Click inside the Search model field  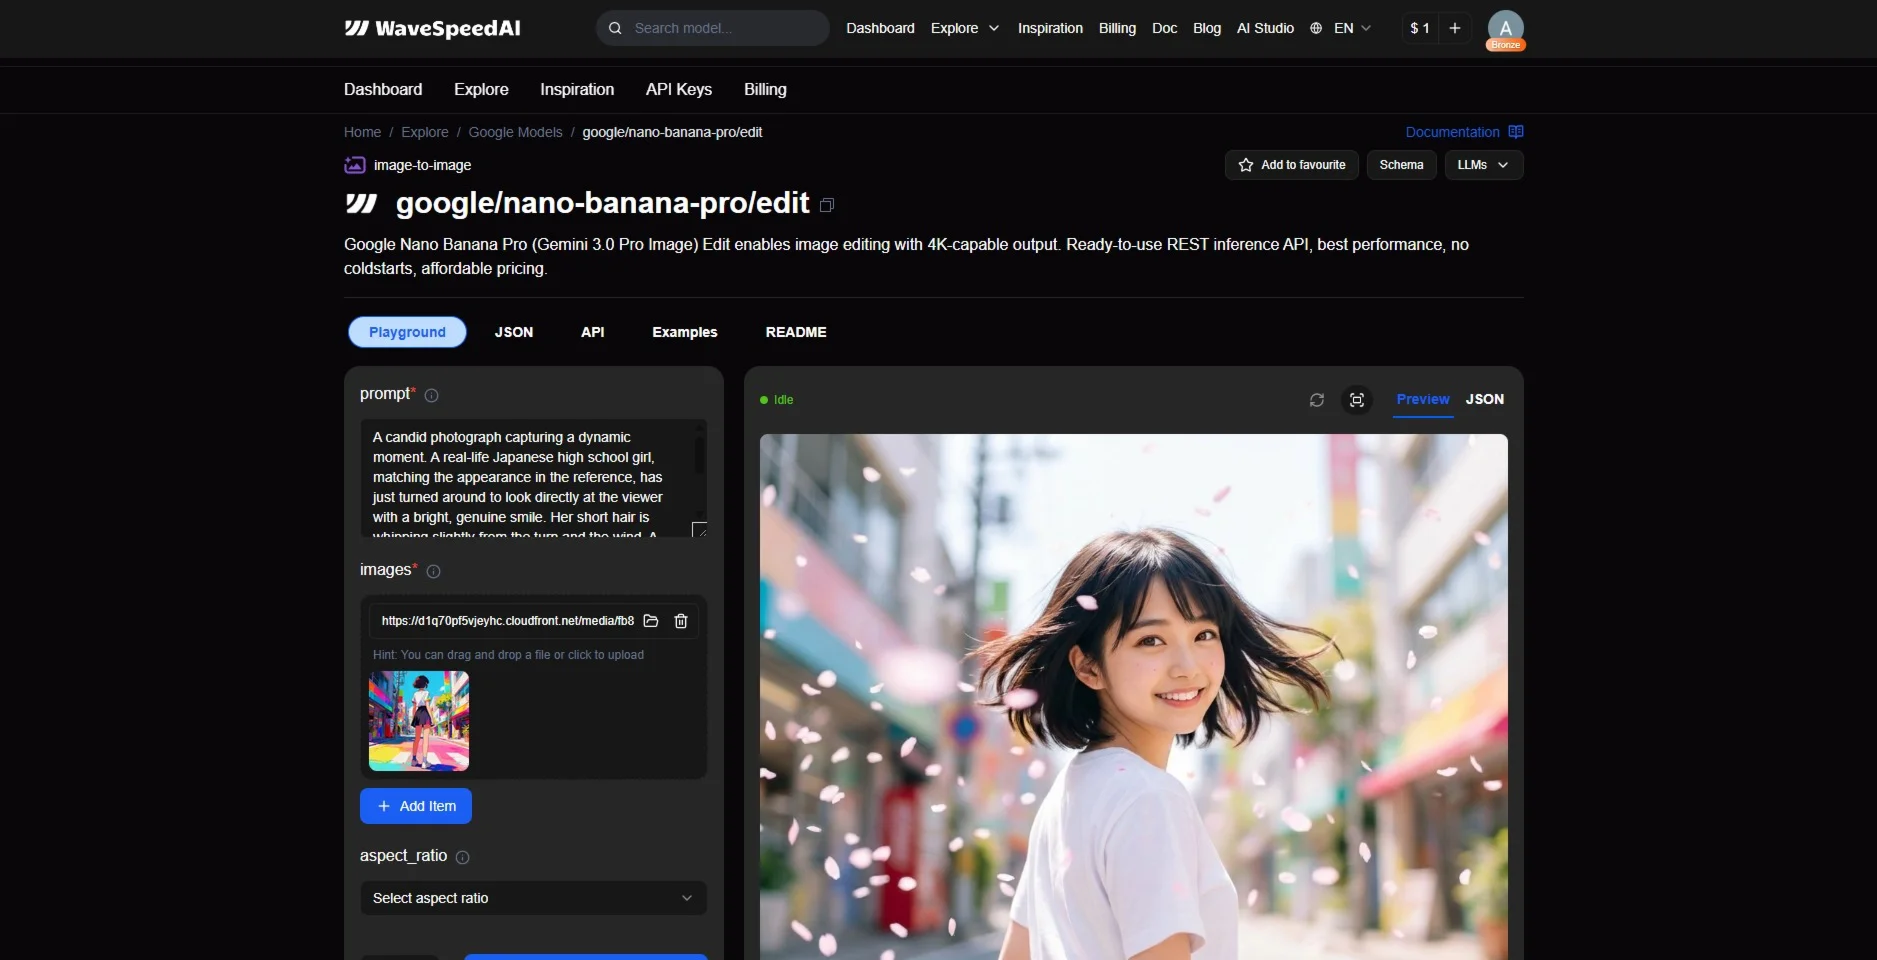[x=720, y=28]
